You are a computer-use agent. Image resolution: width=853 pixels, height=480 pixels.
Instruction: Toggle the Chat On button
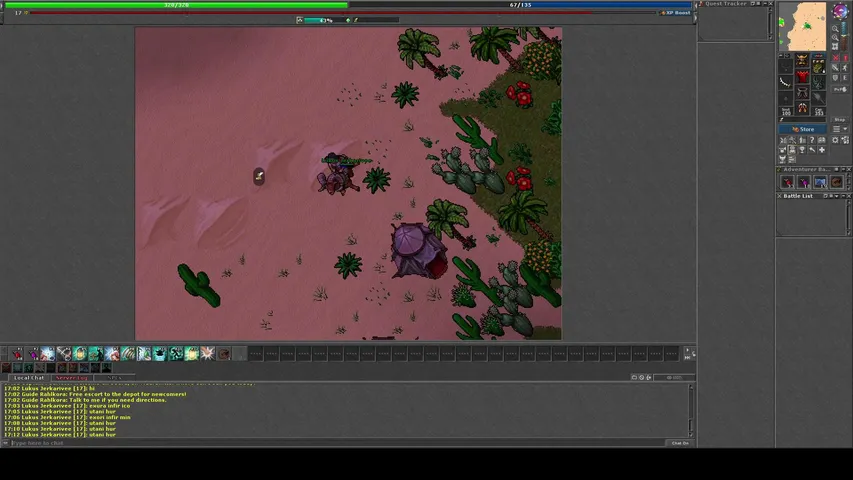click(680, 443)
